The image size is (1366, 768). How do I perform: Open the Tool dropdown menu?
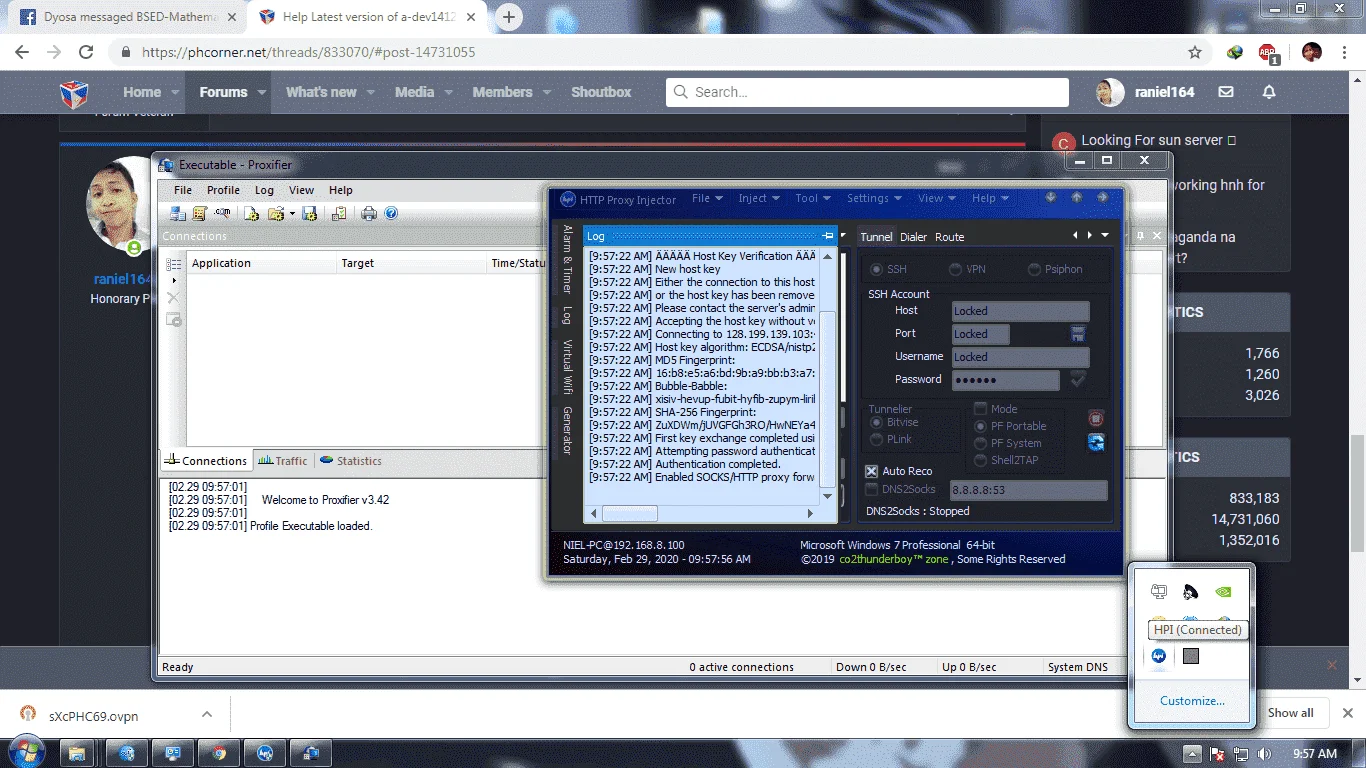coord(813,198)
